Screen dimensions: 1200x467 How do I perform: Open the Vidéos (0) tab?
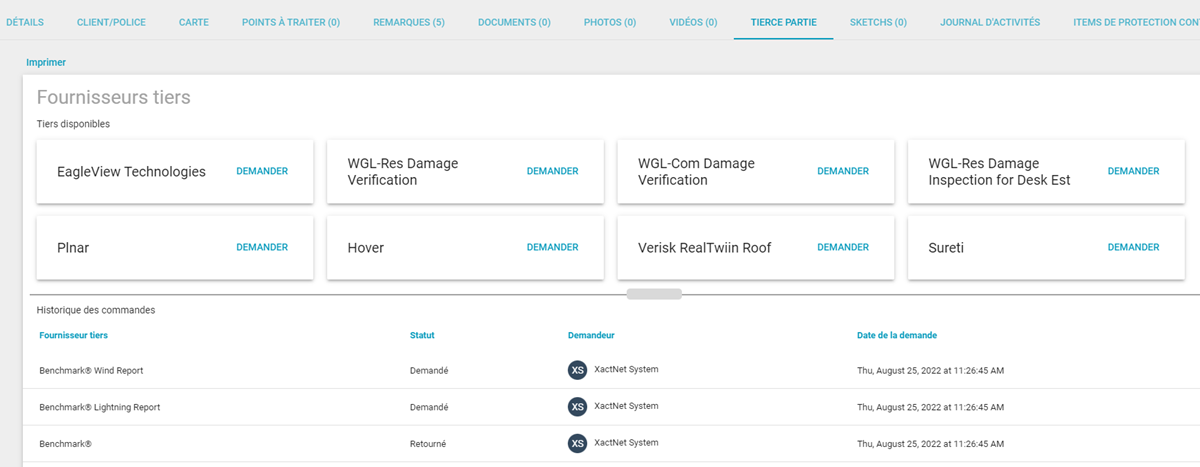pyautogui.click(x=693, y=21)
